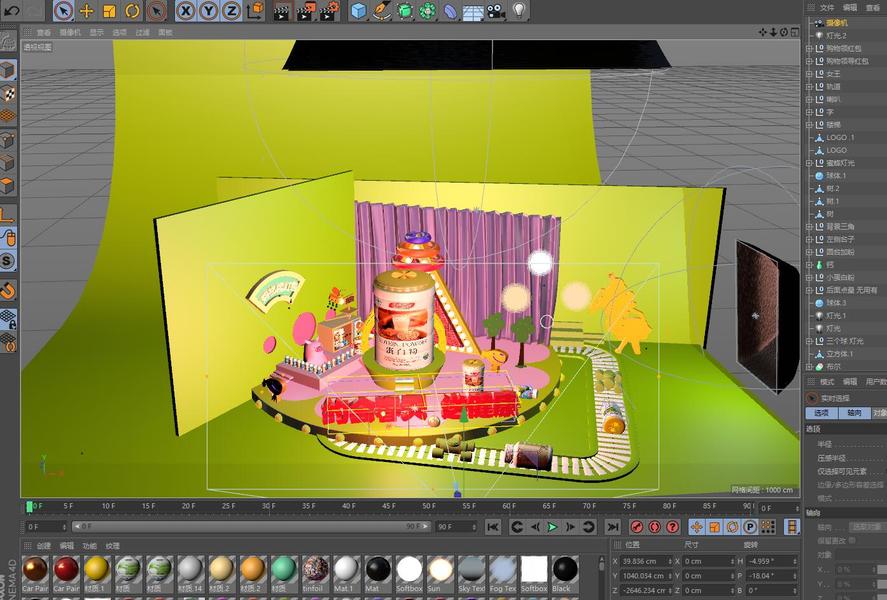887x600 pixels.
Task: Select the Black material ball
Action: click(x=565, y=569)
